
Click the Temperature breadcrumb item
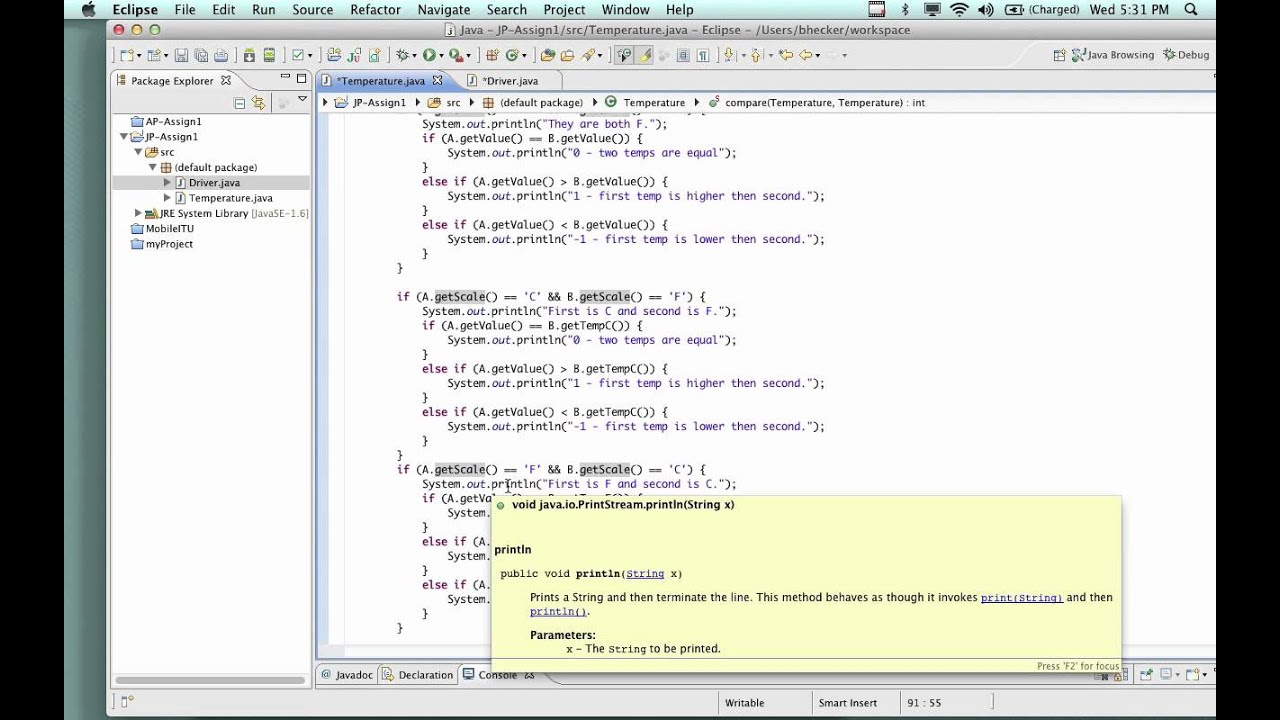click(645, 102)
